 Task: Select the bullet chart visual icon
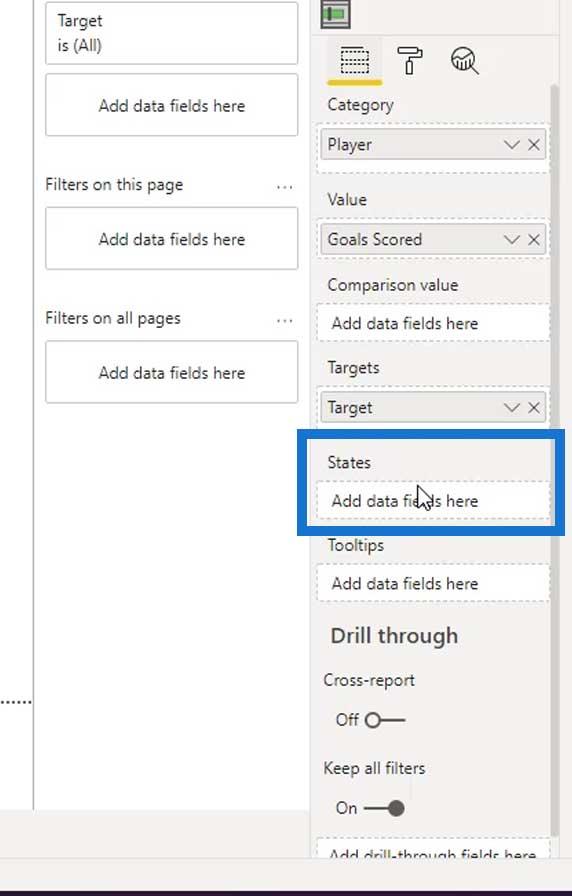335,14
